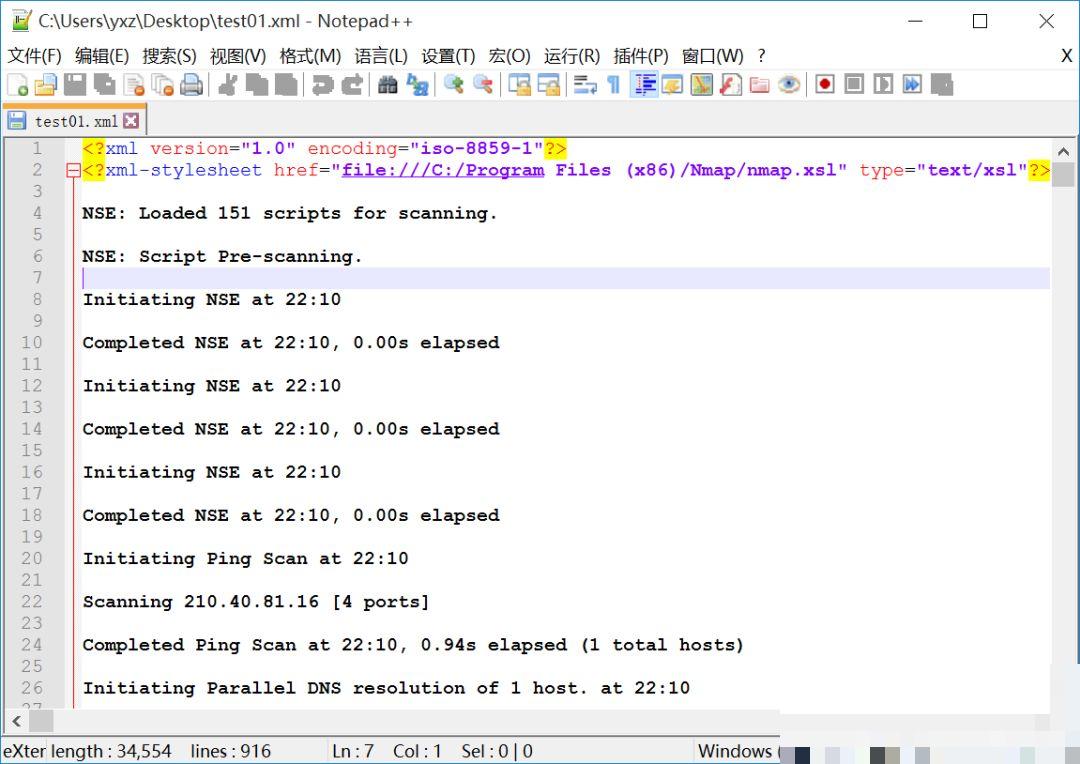
Task: Create a new file with New icon
Action: [18, 85]
